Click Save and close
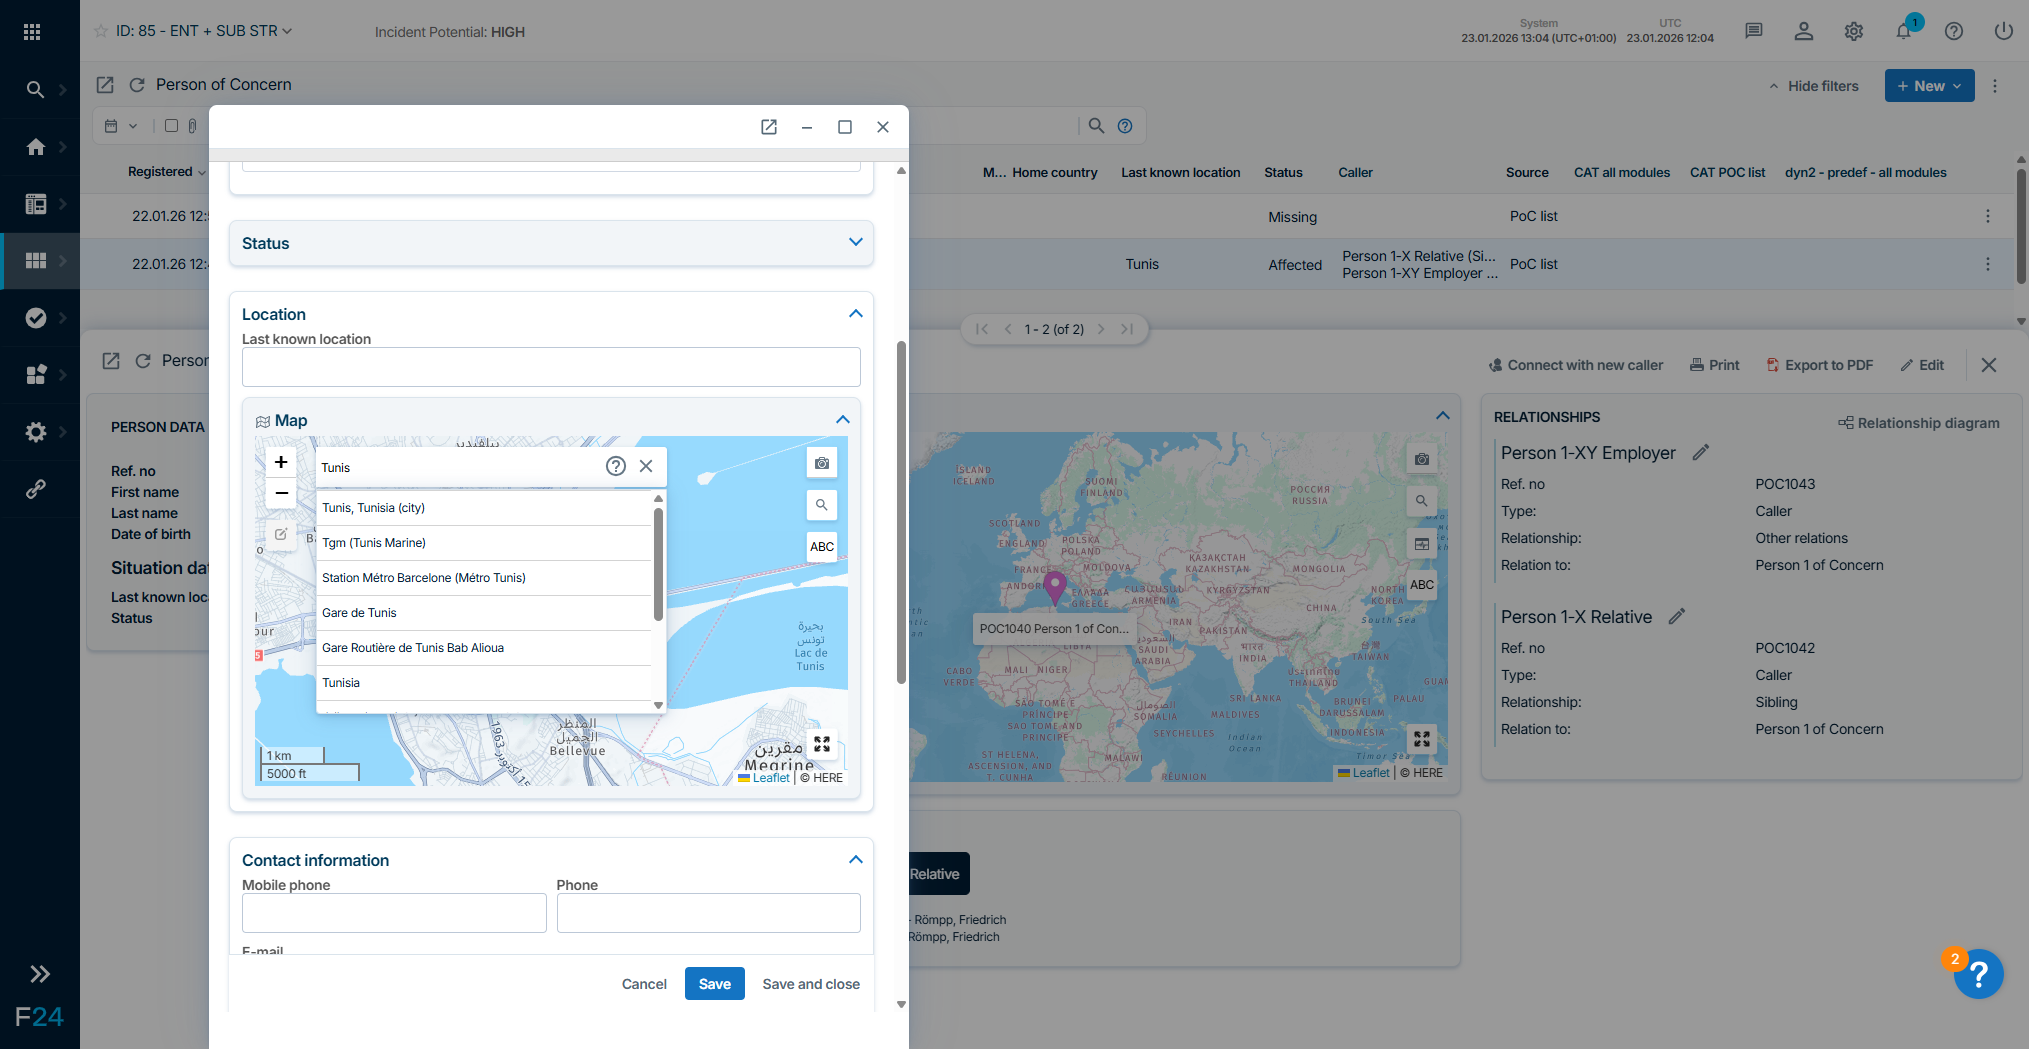 [810, 984]
